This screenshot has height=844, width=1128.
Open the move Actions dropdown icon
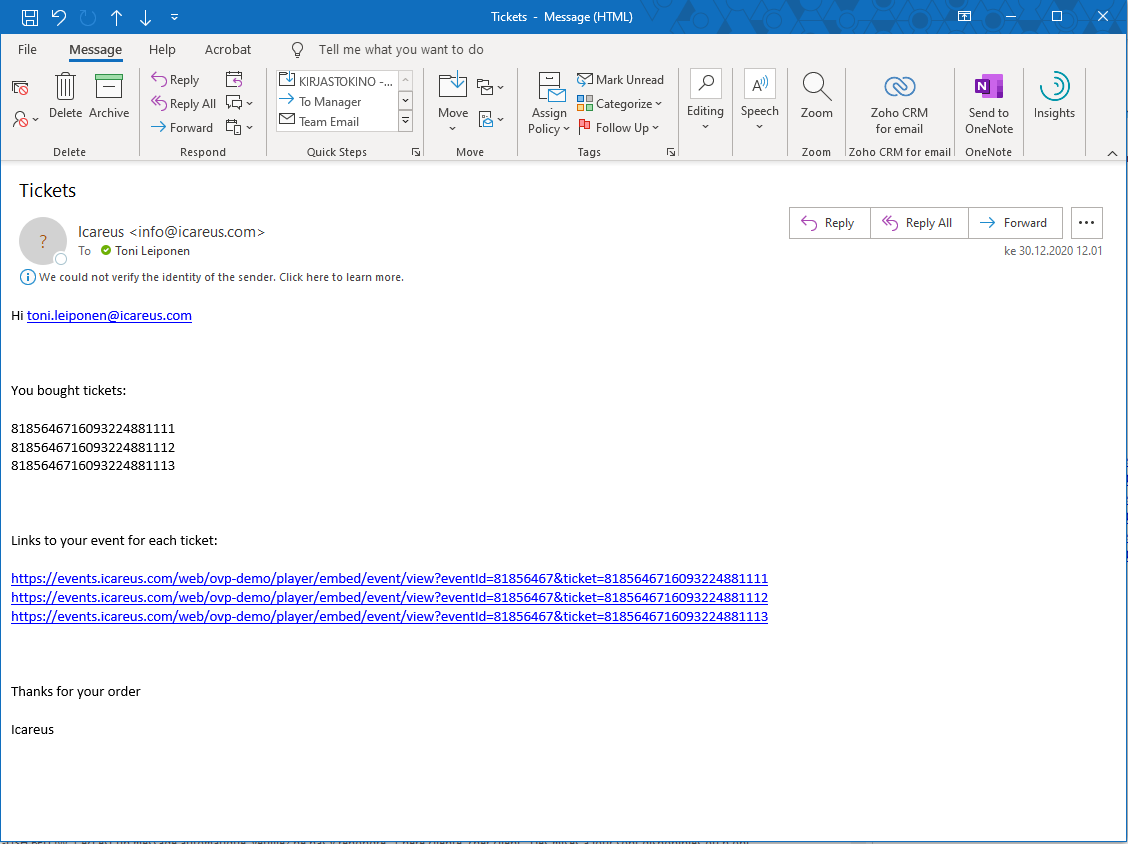coord(490,119)
